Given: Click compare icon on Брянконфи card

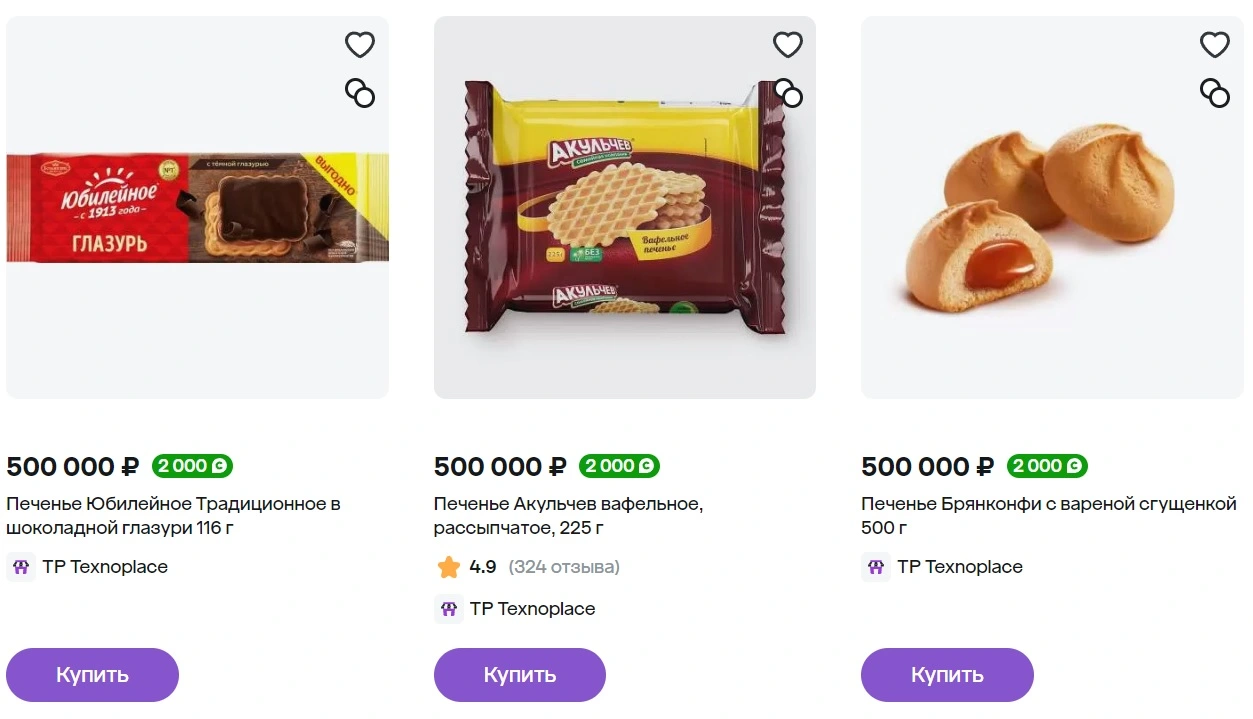Looking at the screenshot, I should pyautogui.click(x=1215, y=93).
